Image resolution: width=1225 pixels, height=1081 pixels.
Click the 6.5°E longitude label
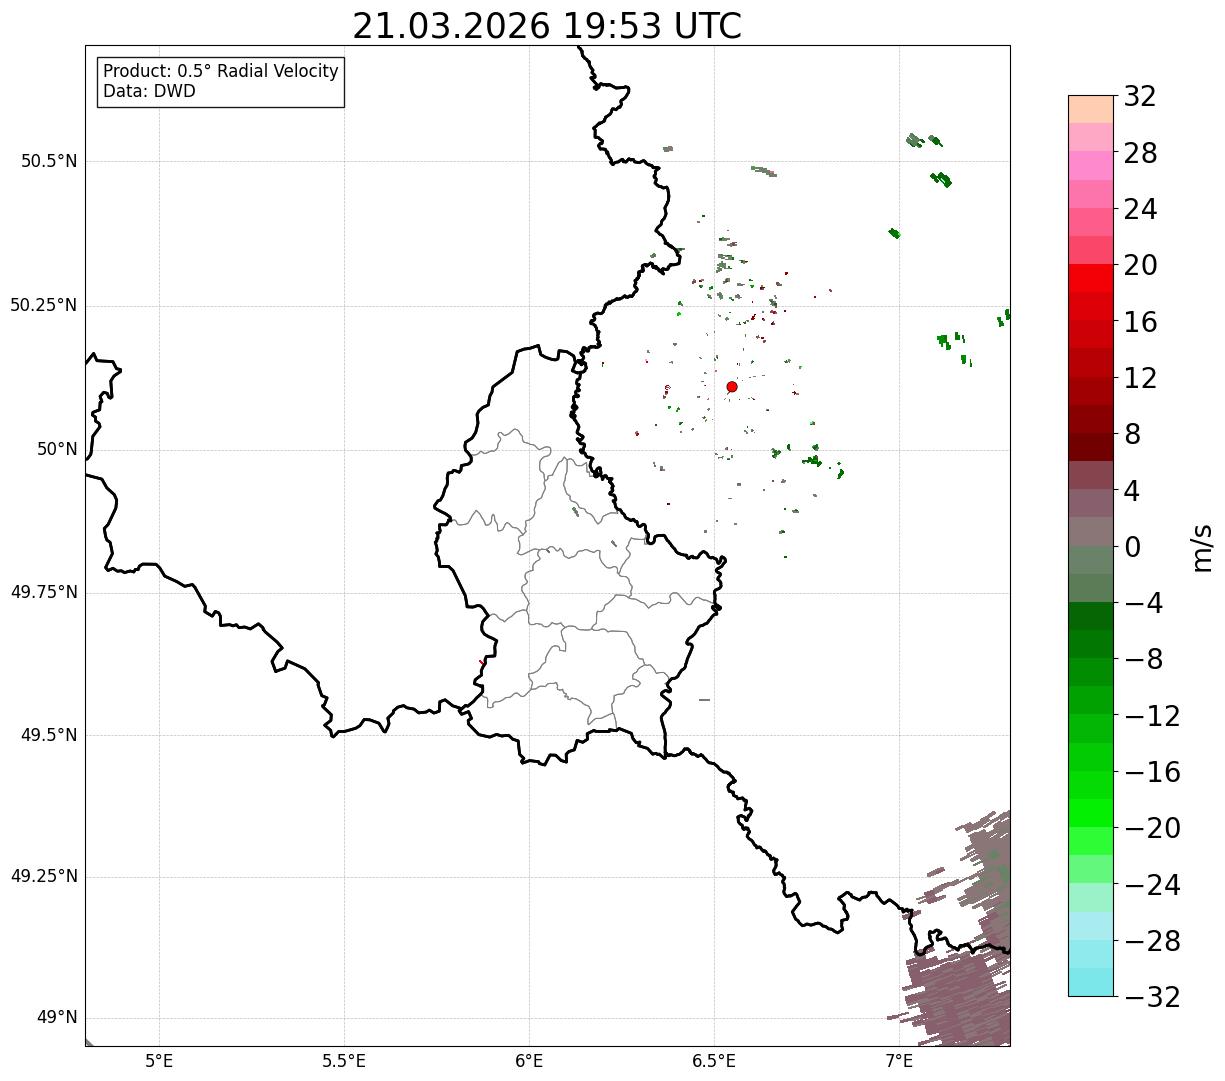[x=714, y=1060]
